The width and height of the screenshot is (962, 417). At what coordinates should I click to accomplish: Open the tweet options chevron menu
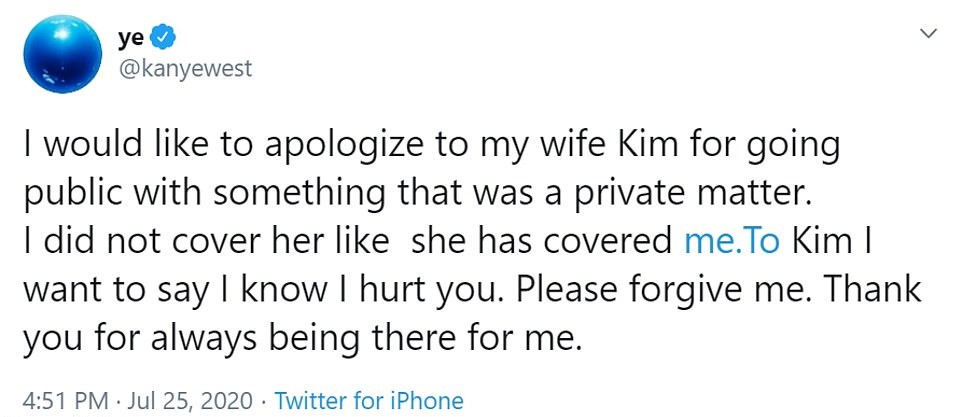pyautogui.click(x=926, y=34)
